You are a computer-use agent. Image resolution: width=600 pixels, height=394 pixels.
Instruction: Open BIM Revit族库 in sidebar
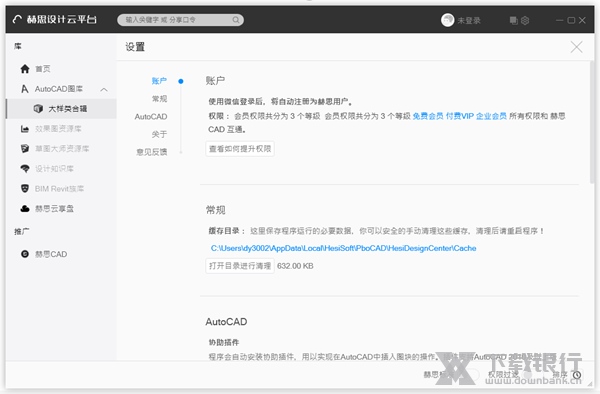[x=59, y=189]
